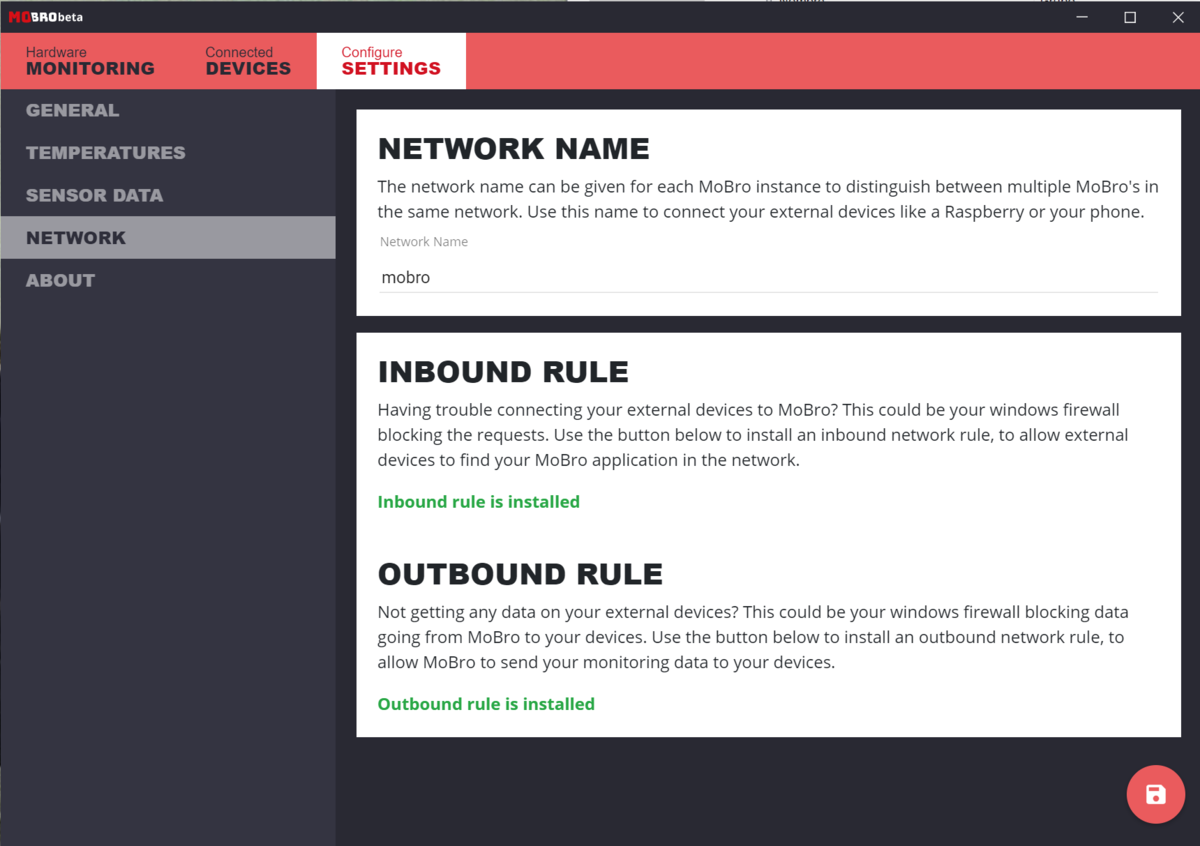Click the 'Outbound rule is installed' status text
Image resolution: width=1200 pixels, height=846 pixels.
486,704
